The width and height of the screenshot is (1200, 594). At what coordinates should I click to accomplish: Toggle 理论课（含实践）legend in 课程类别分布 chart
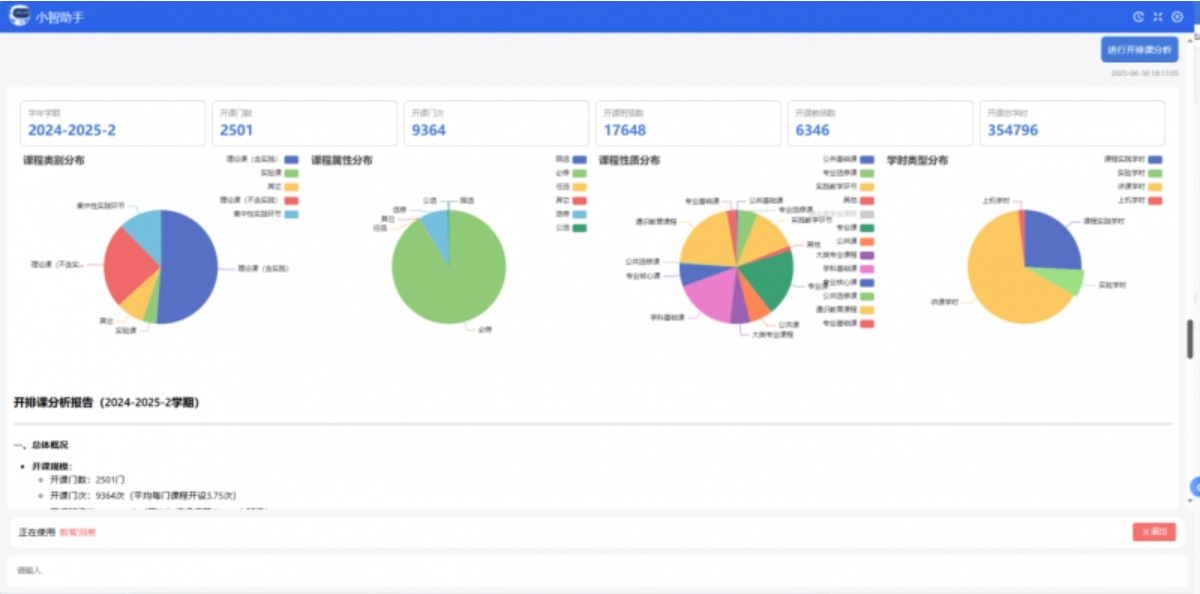coord(291,159)
